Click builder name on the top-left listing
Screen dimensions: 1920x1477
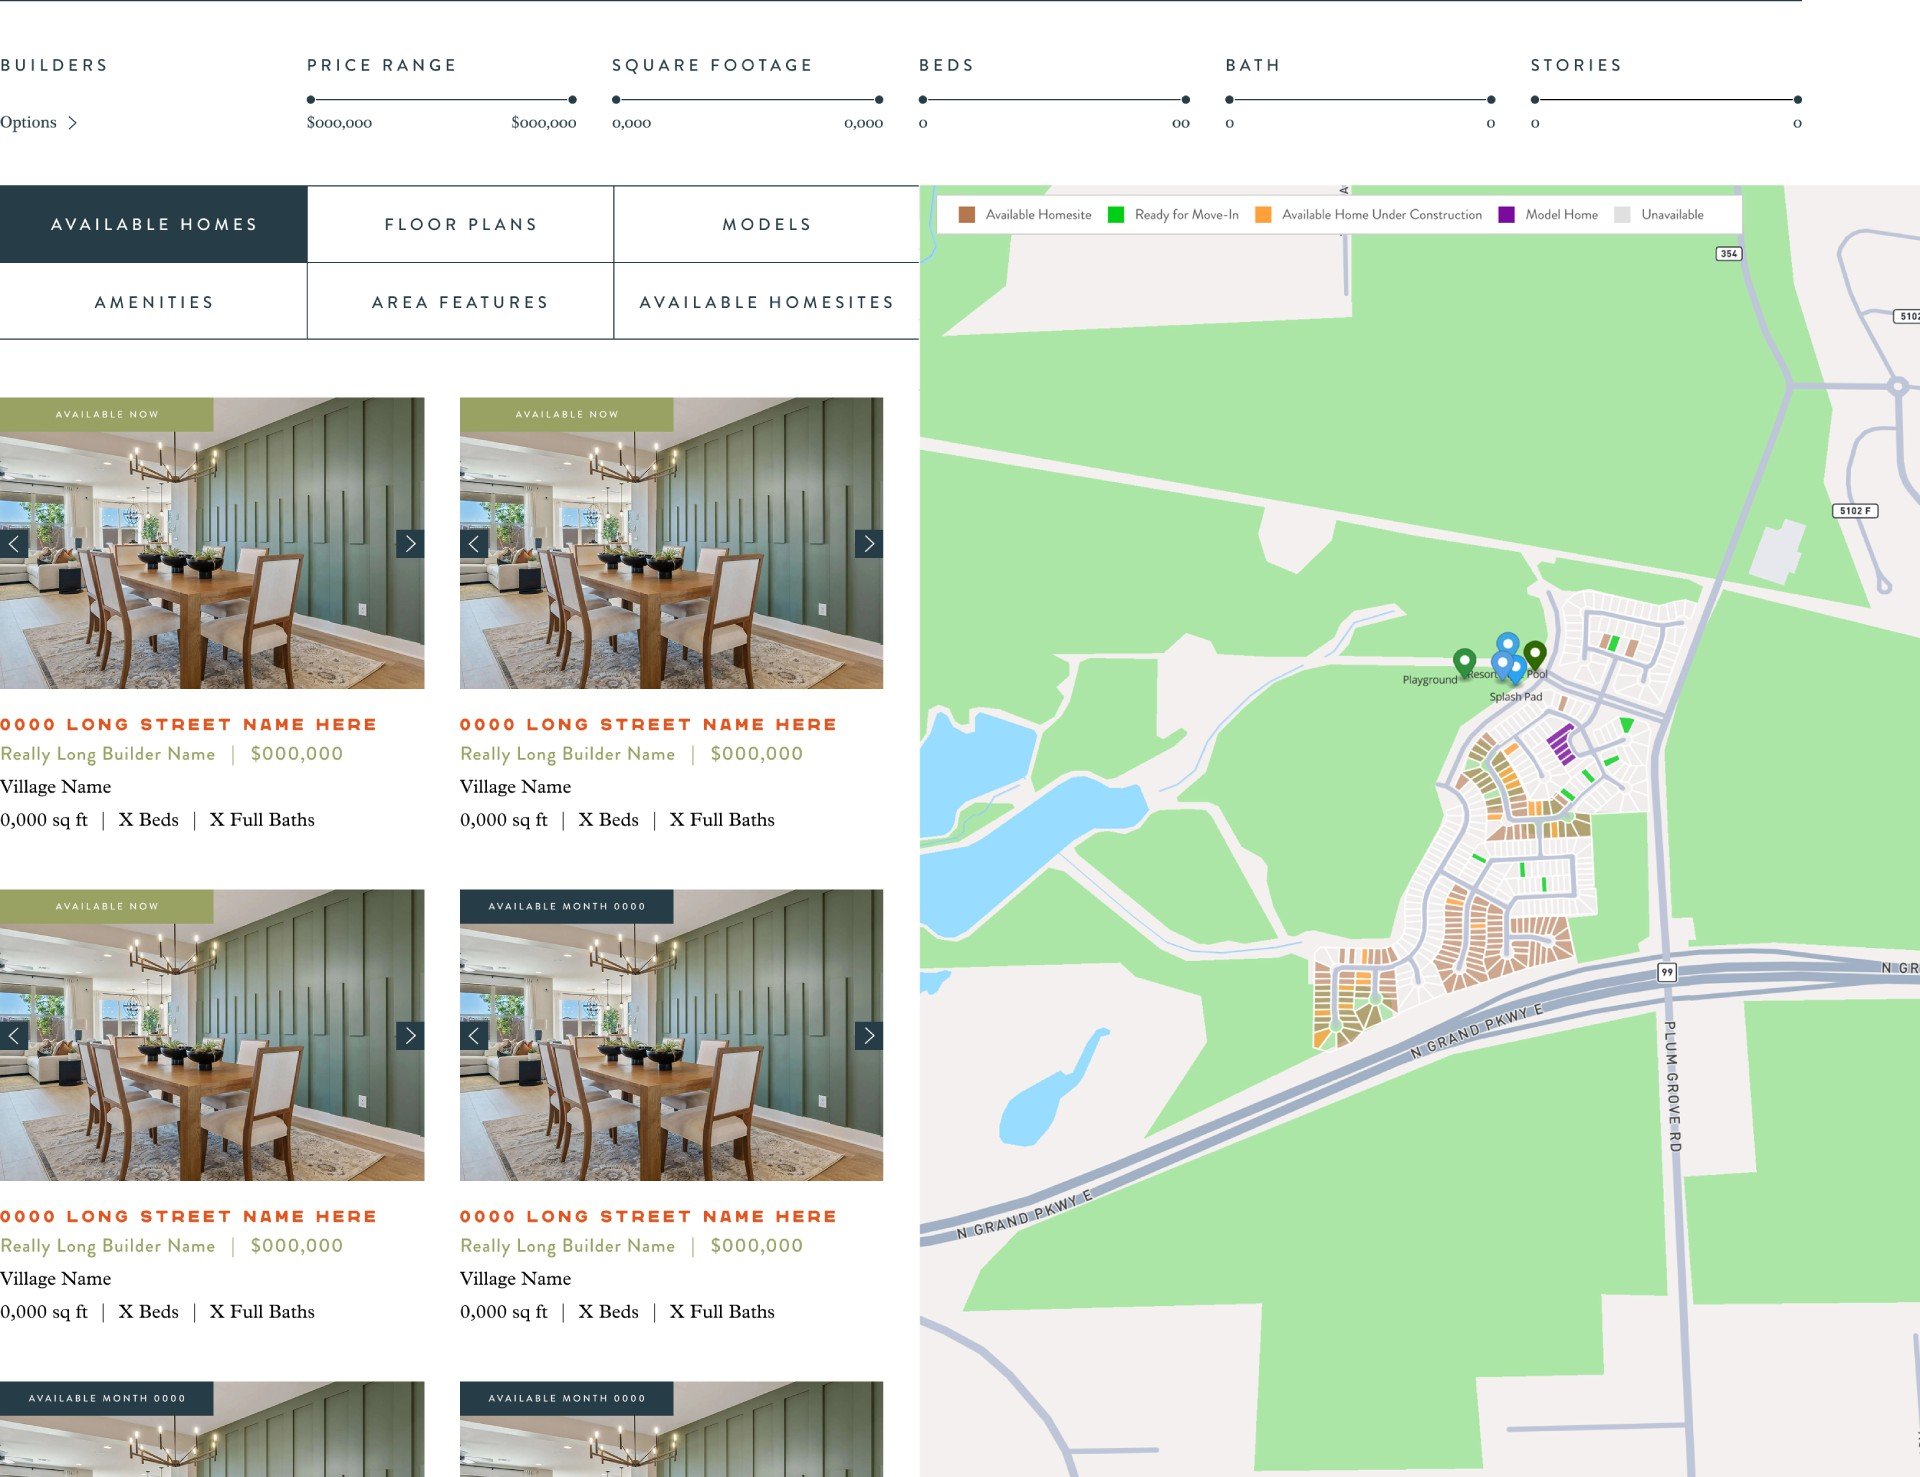click(x=108, y=754)
